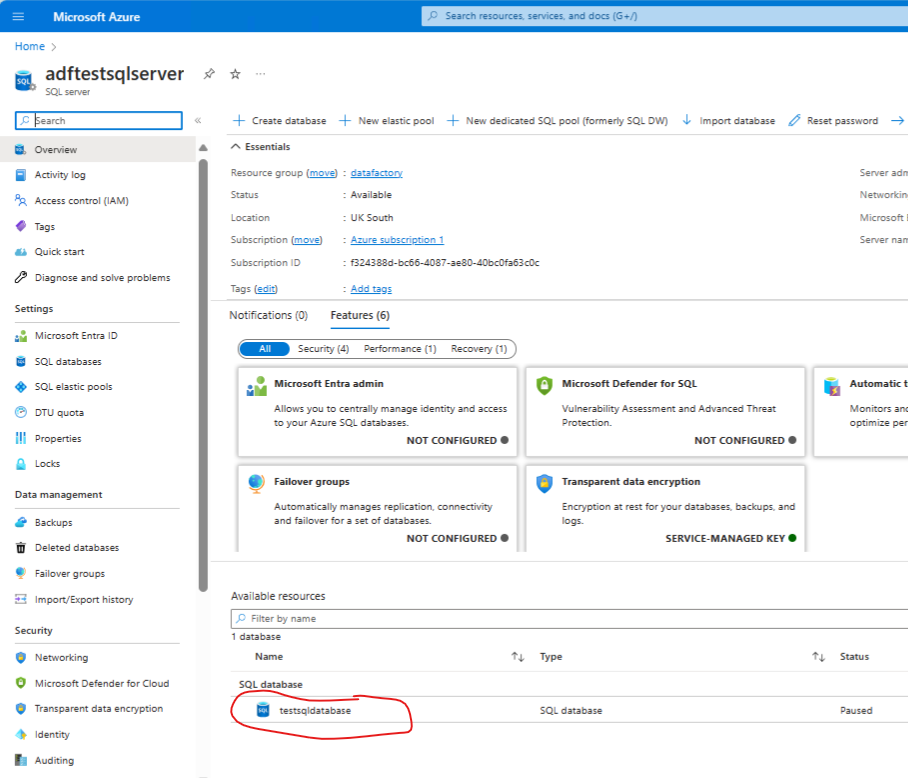Viewport: 908px width, 778px height.
Task: Open the Azure portal hamburger menu
Action: (x=19, y=17)
